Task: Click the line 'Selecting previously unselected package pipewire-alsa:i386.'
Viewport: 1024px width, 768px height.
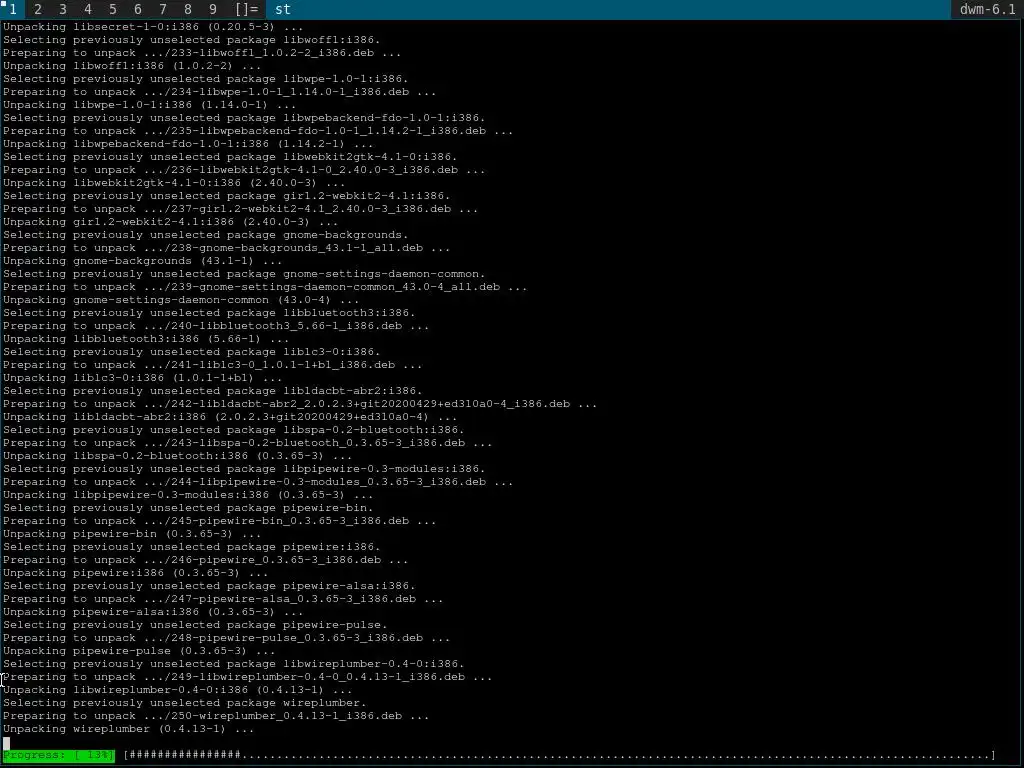Action: (x=209, y=586)
